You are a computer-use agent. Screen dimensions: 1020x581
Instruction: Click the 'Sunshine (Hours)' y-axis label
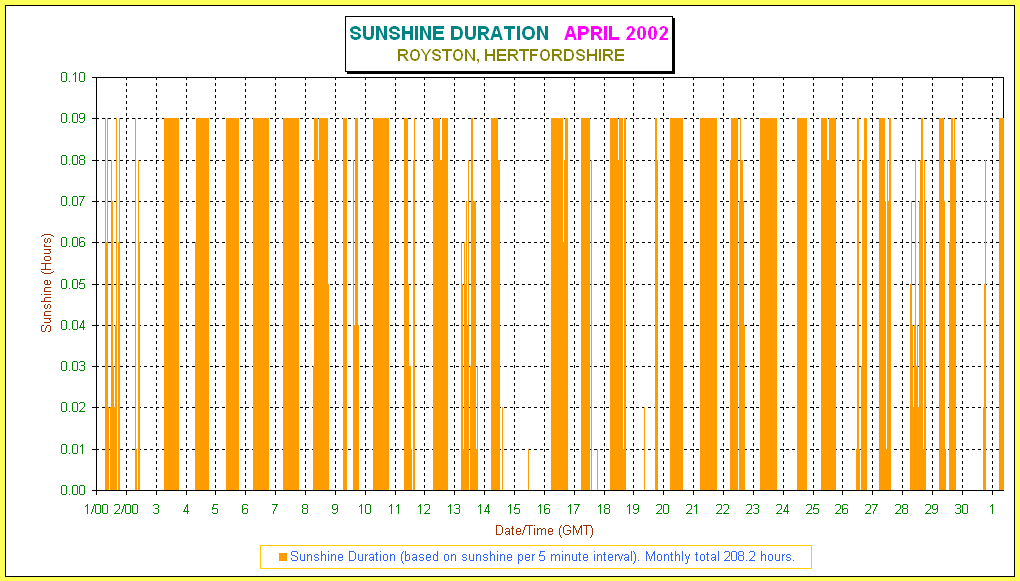[x=46, y=283]
